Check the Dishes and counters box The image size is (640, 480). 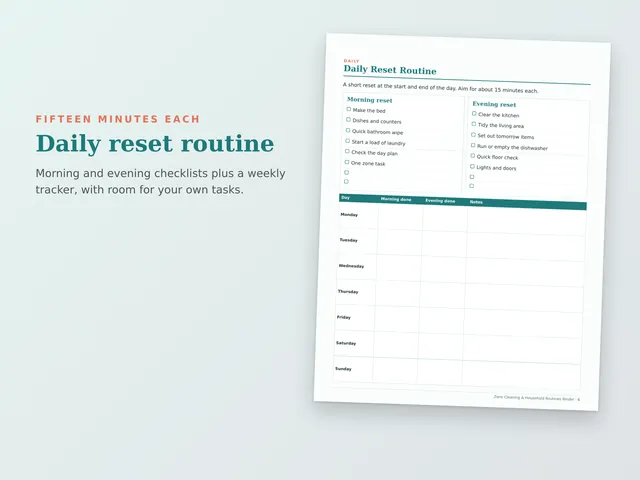pos(348,120)
